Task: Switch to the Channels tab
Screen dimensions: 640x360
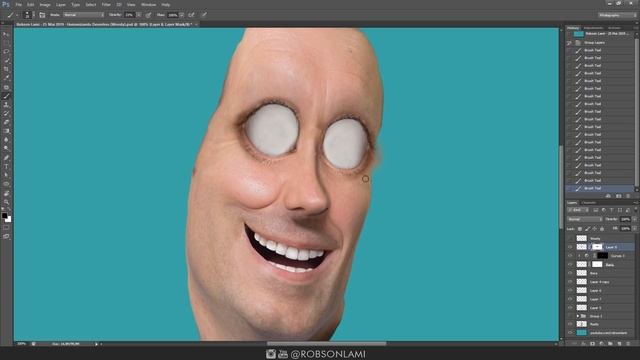Action: click(589, 202)
